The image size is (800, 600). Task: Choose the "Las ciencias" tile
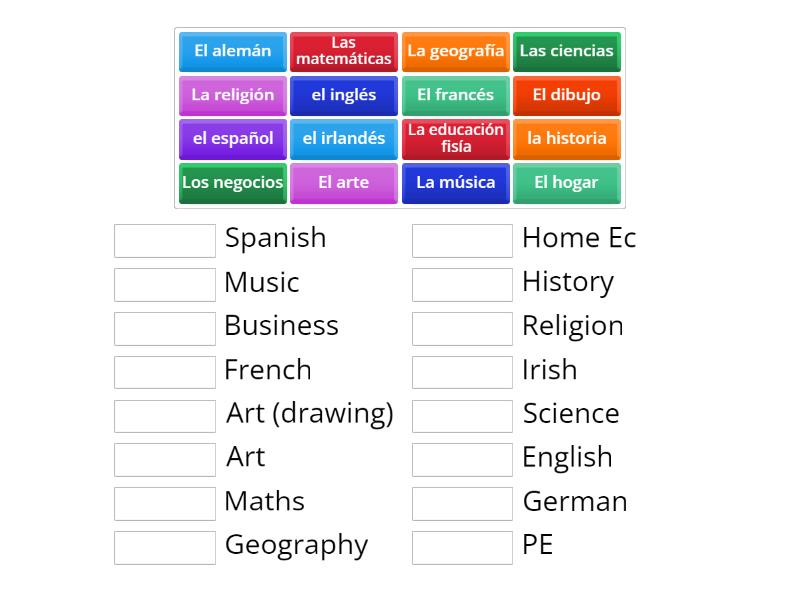[x=567, y=51]
